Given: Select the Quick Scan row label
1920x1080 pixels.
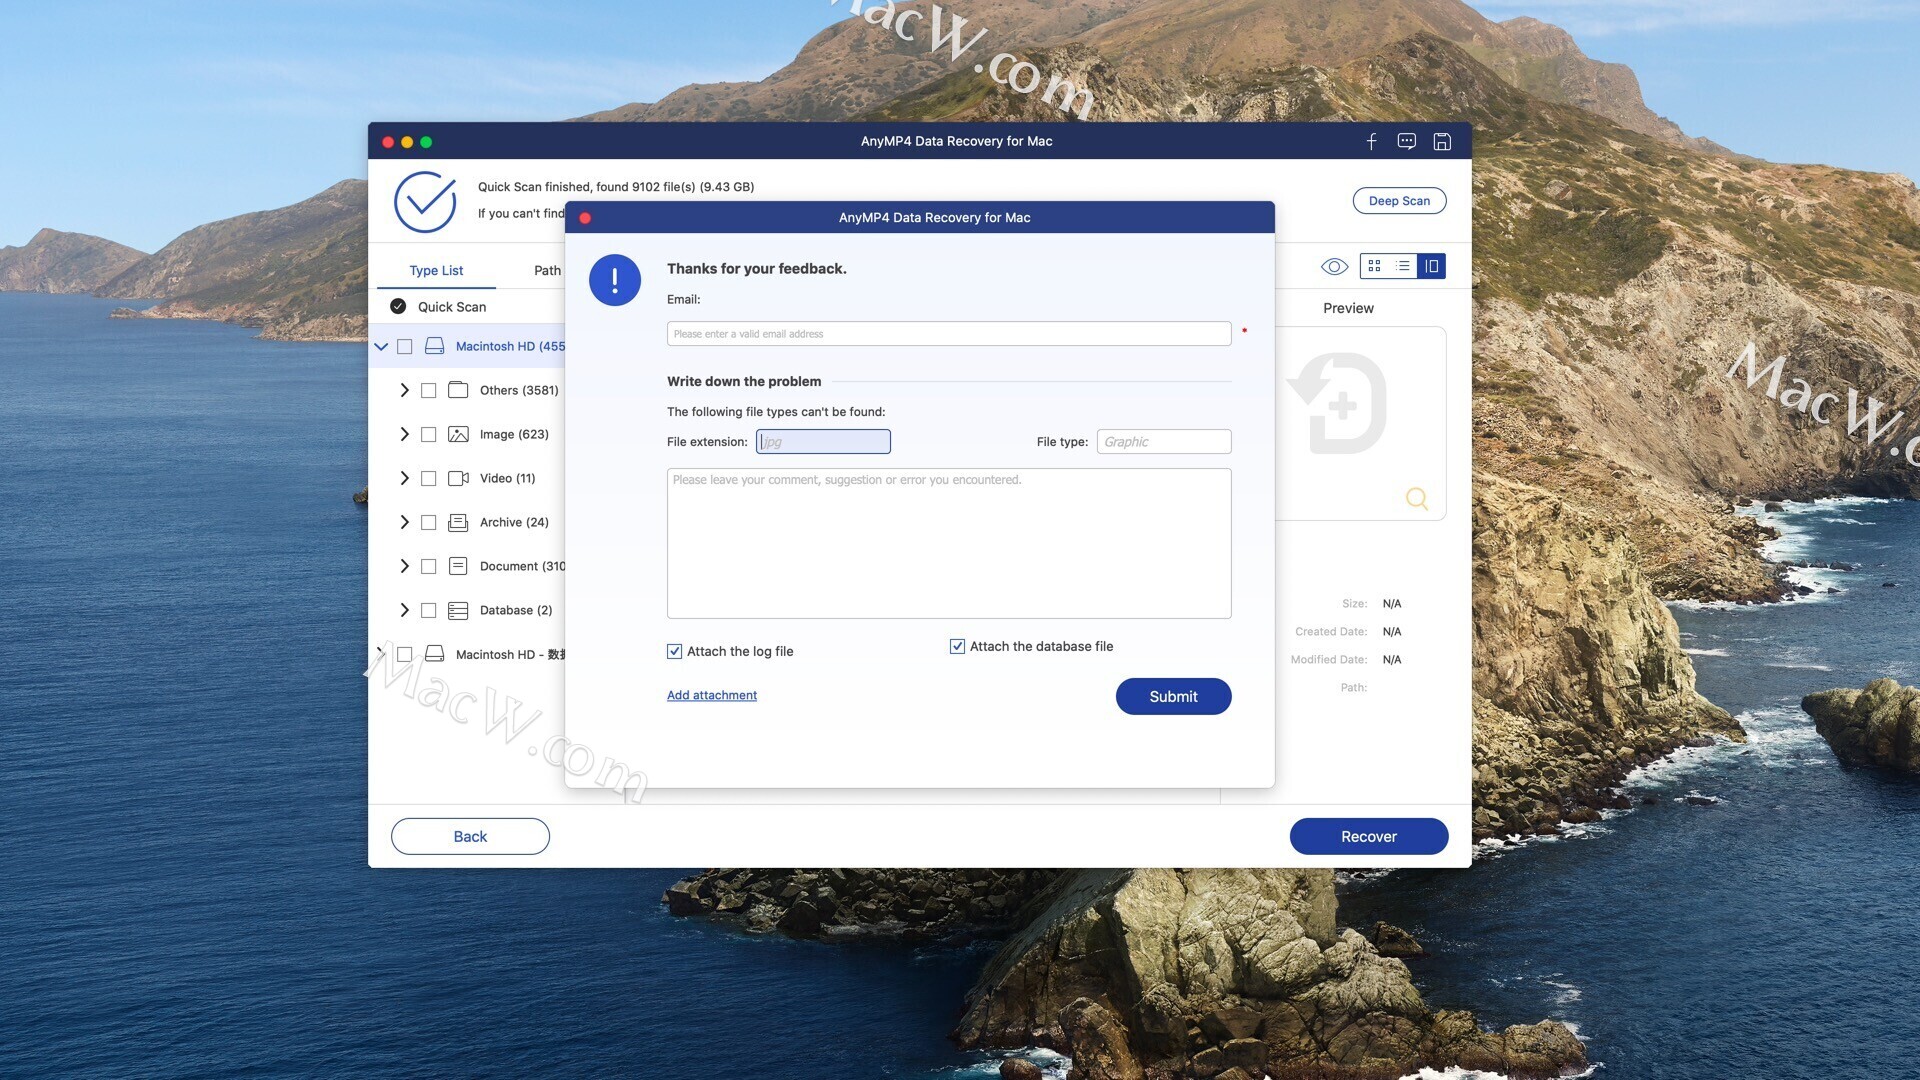Looking at the screenshot, I should click(x=452, y=307).
